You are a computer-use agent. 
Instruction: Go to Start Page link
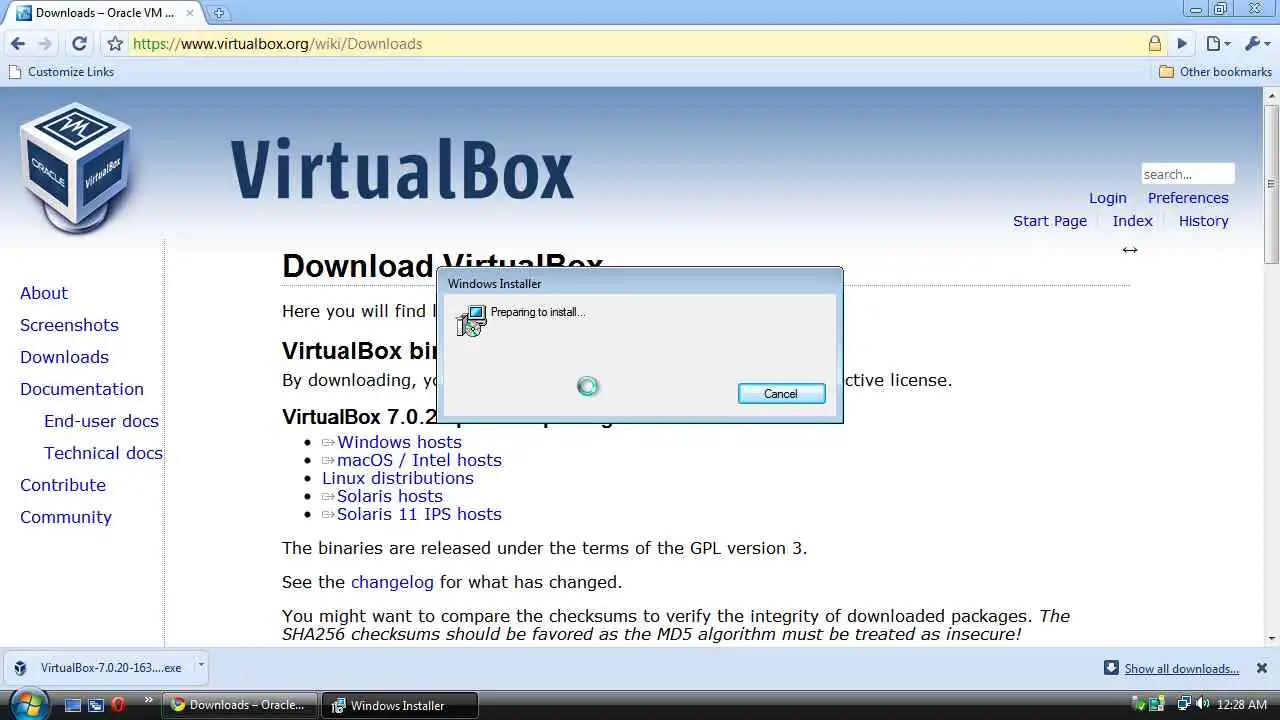1050,221
